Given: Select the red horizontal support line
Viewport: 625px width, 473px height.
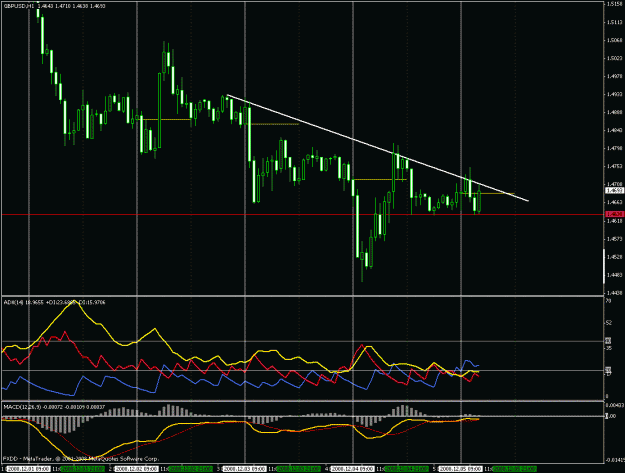Looking at the screenshot, I should pos(303,215).
